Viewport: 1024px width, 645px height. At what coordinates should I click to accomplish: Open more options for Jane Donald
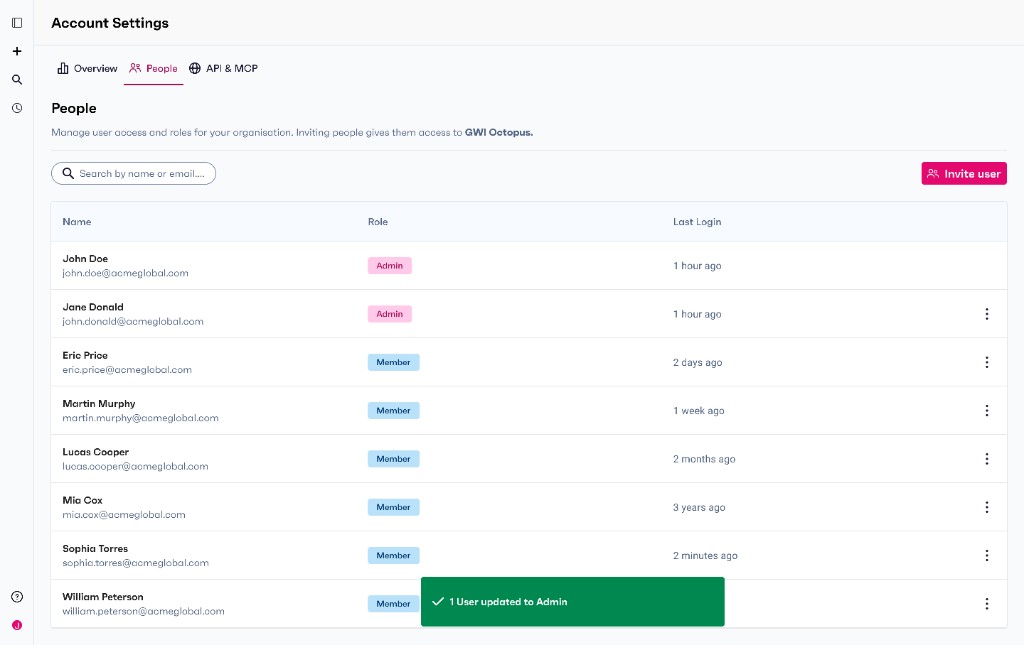[x=987, y=314]
